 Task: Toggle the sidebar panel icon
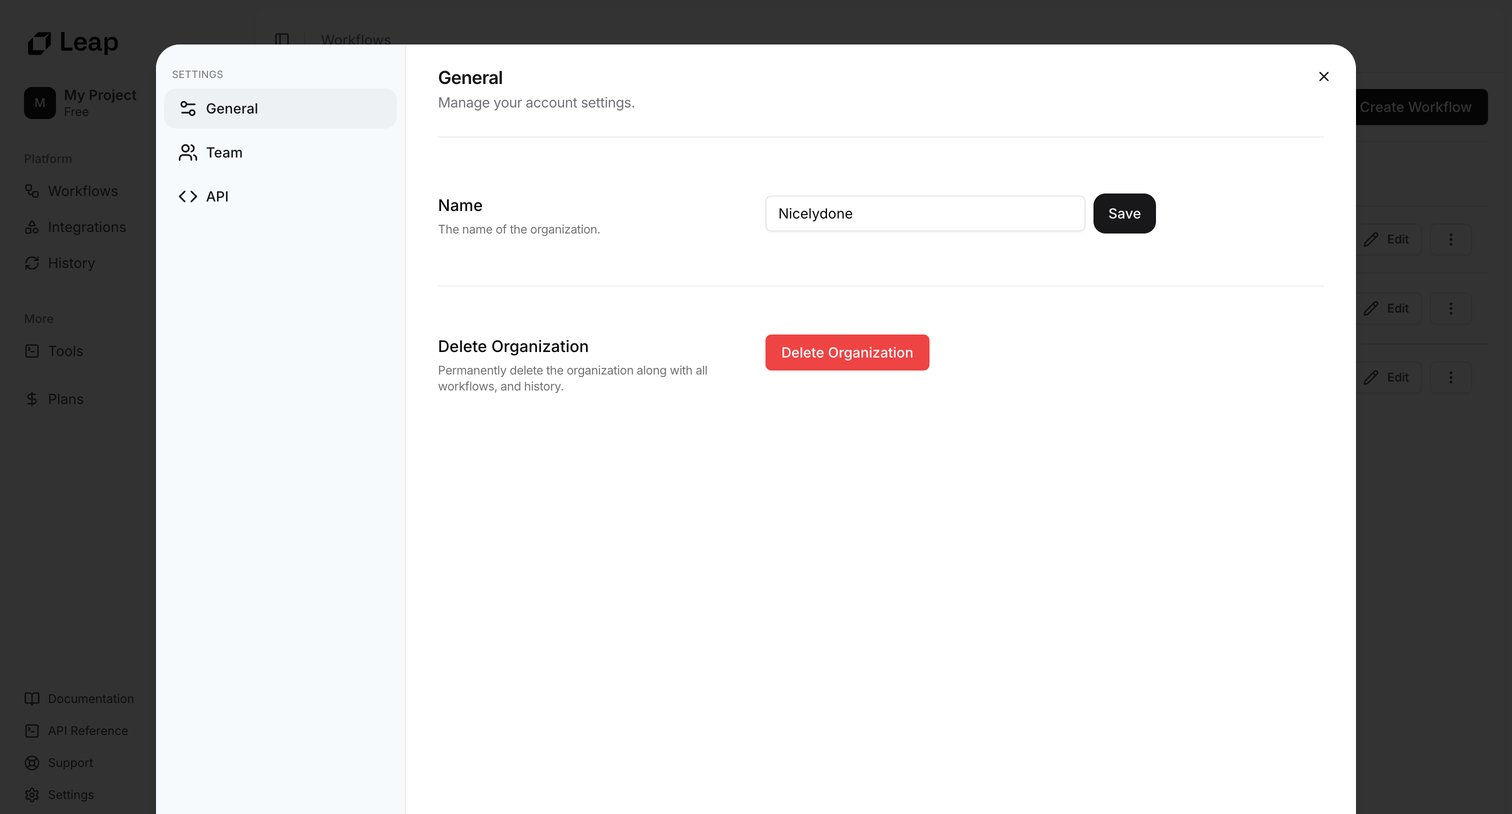coord(282,40)
